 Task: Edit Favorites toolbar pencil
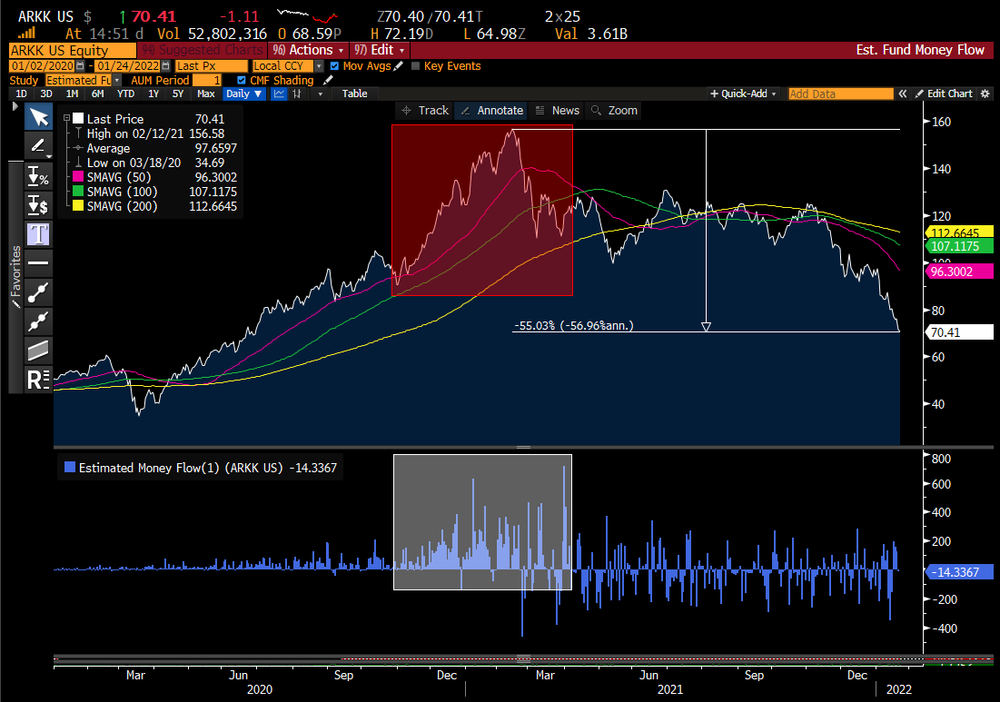[16, 303]
